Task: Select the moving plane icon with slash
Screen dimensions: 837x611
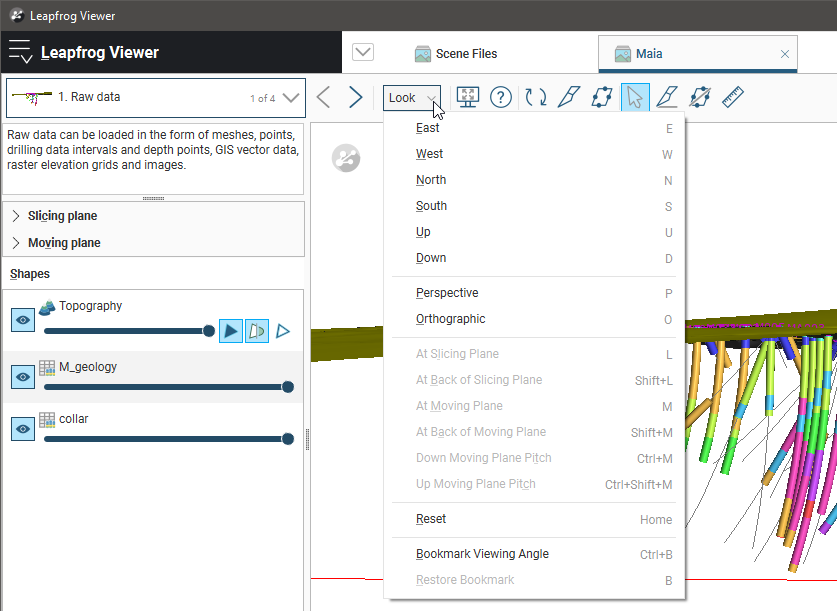Action: [x=700, y=98]
